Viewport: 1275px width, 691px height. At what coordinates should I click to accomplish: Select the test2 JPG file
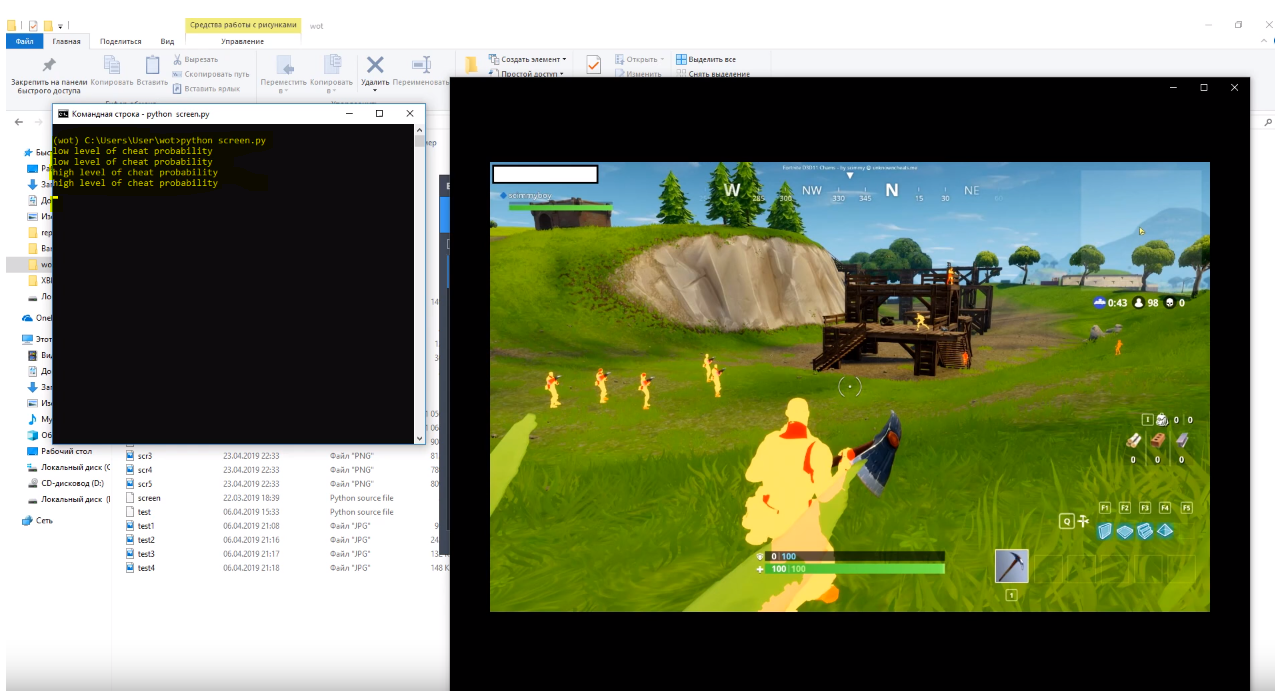click(146, 540)
